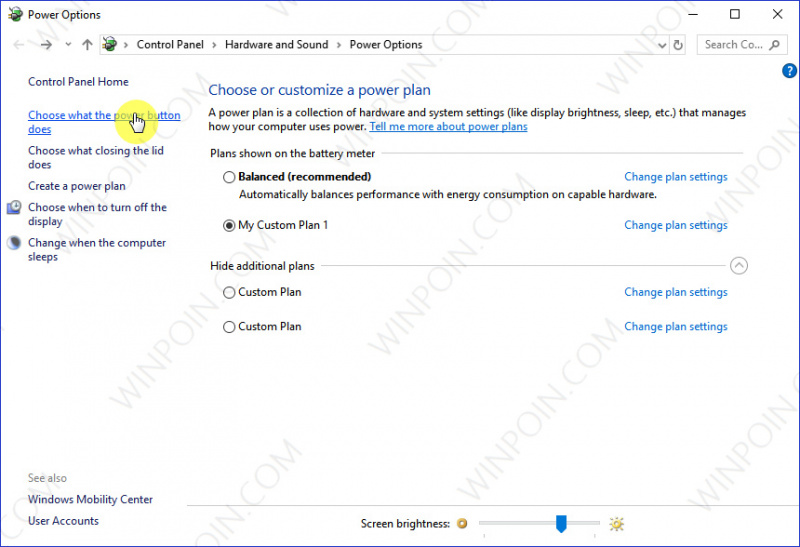Click the monitor icon for display turn-off

point(14,208)
